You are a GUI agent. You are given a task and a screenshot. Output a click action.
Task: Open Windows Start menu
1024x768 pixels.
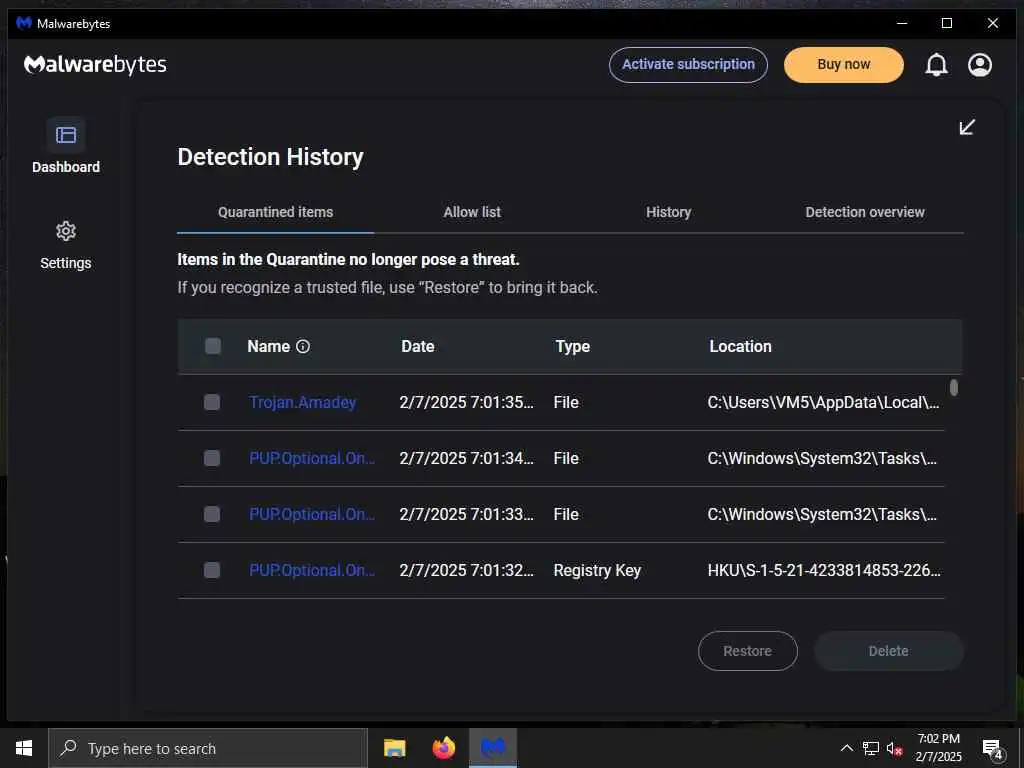24,748
